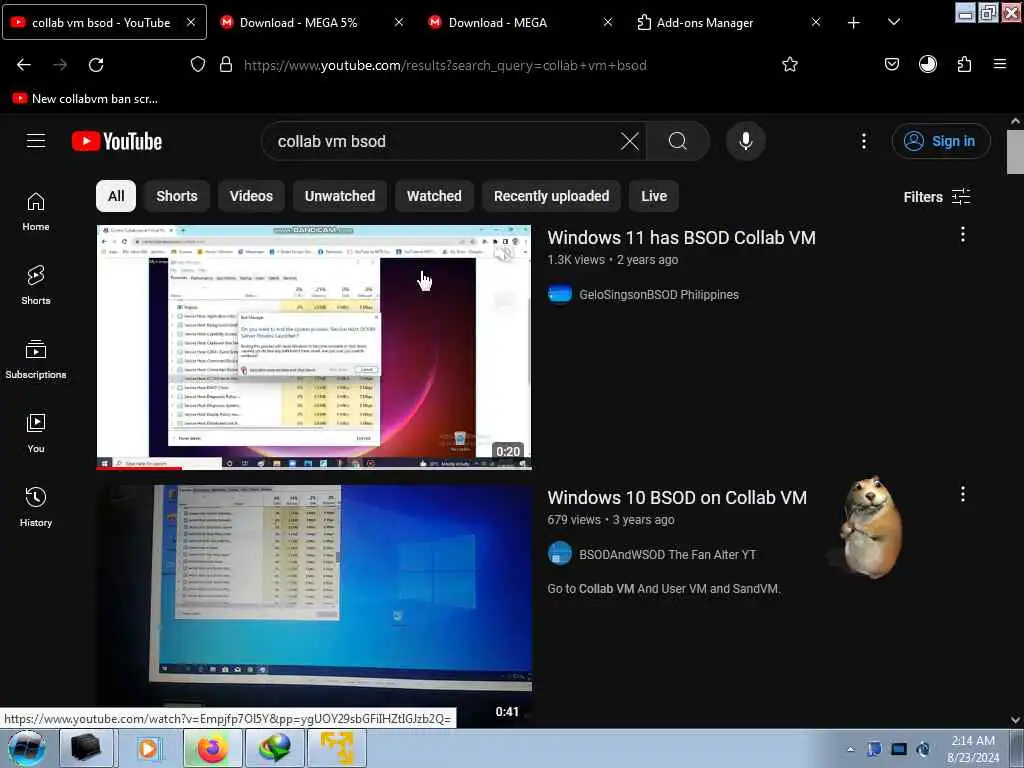Open the Firefox account icon

coord(927,64)
